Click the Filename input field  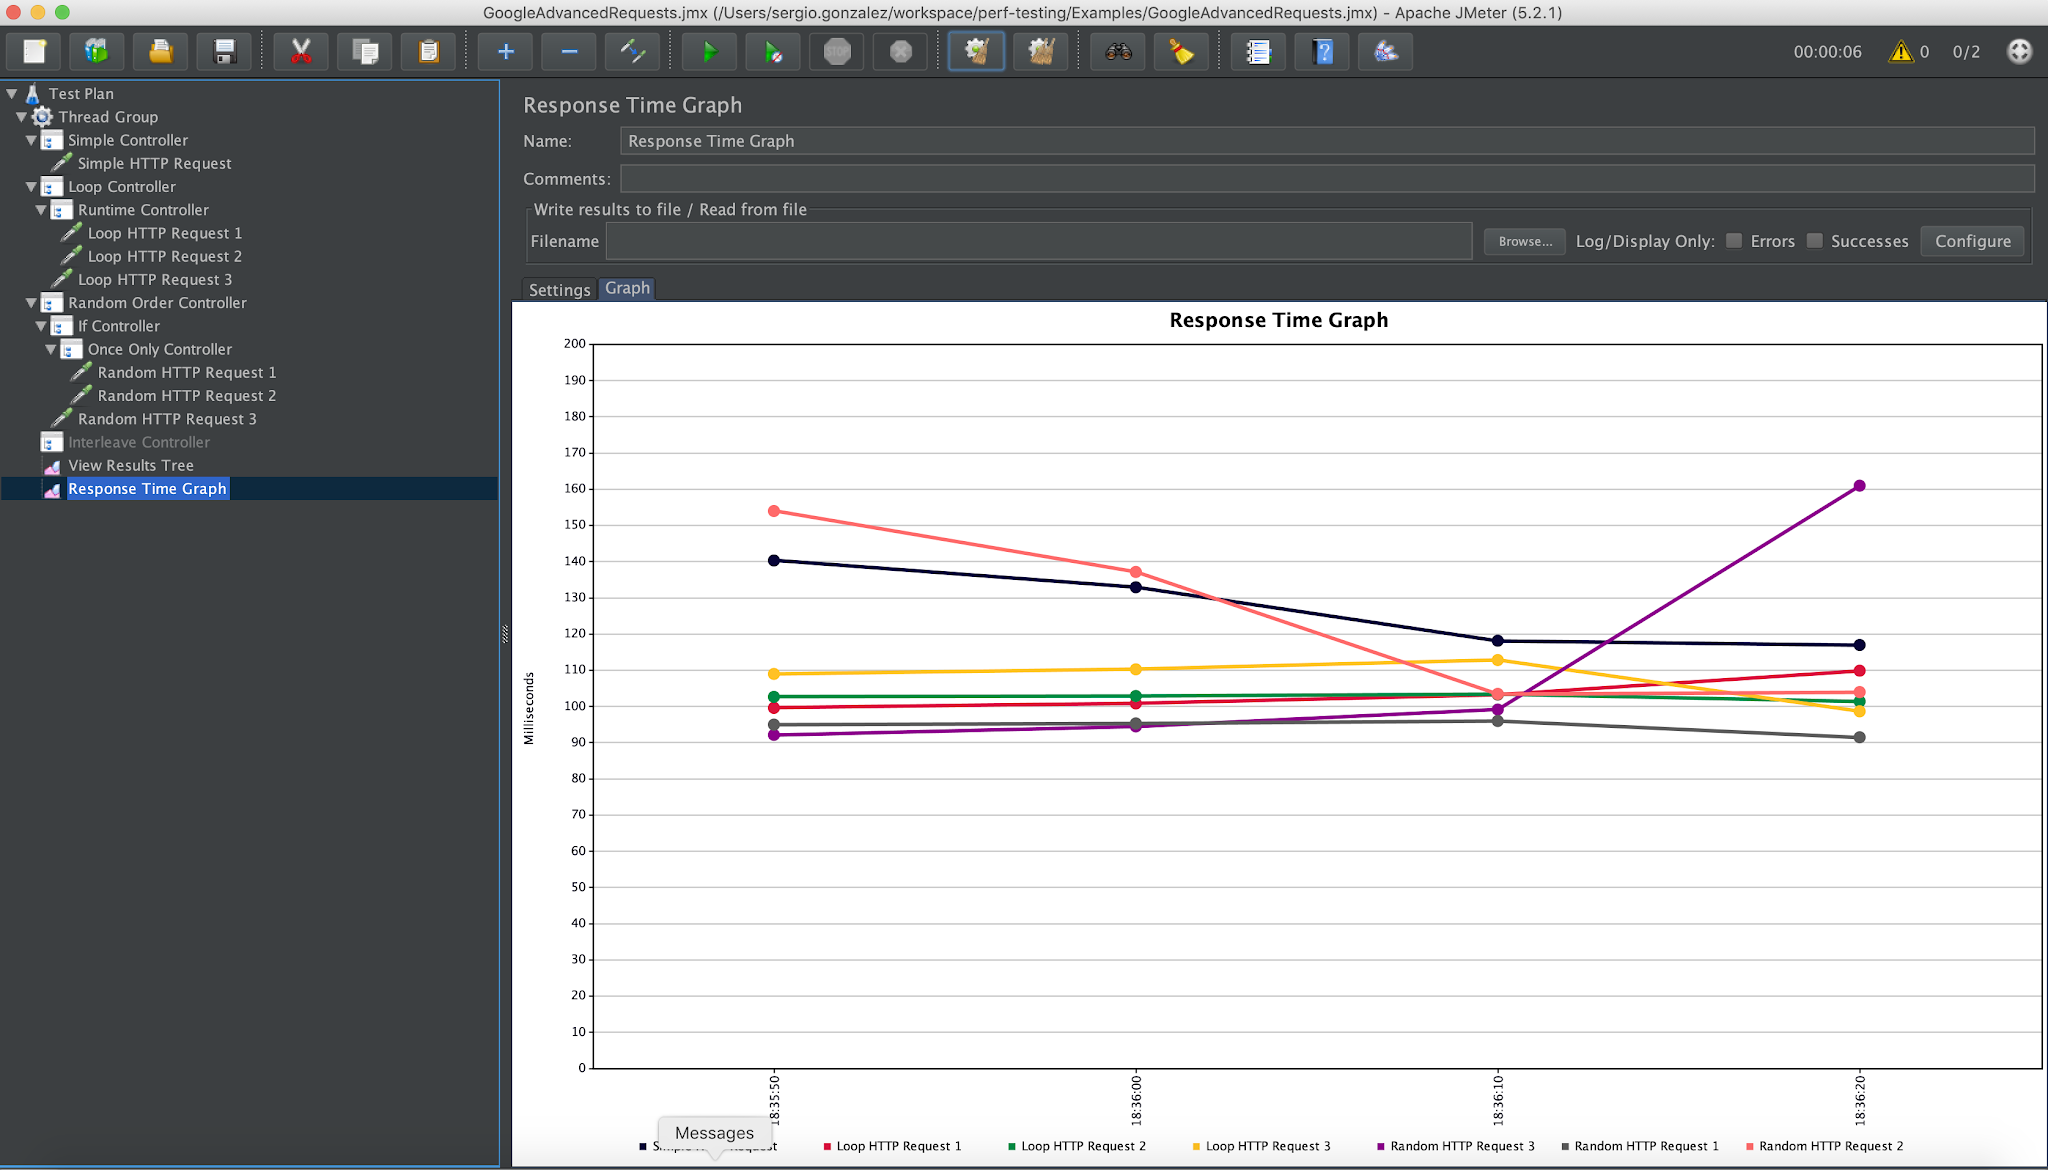coord(1039,241)
